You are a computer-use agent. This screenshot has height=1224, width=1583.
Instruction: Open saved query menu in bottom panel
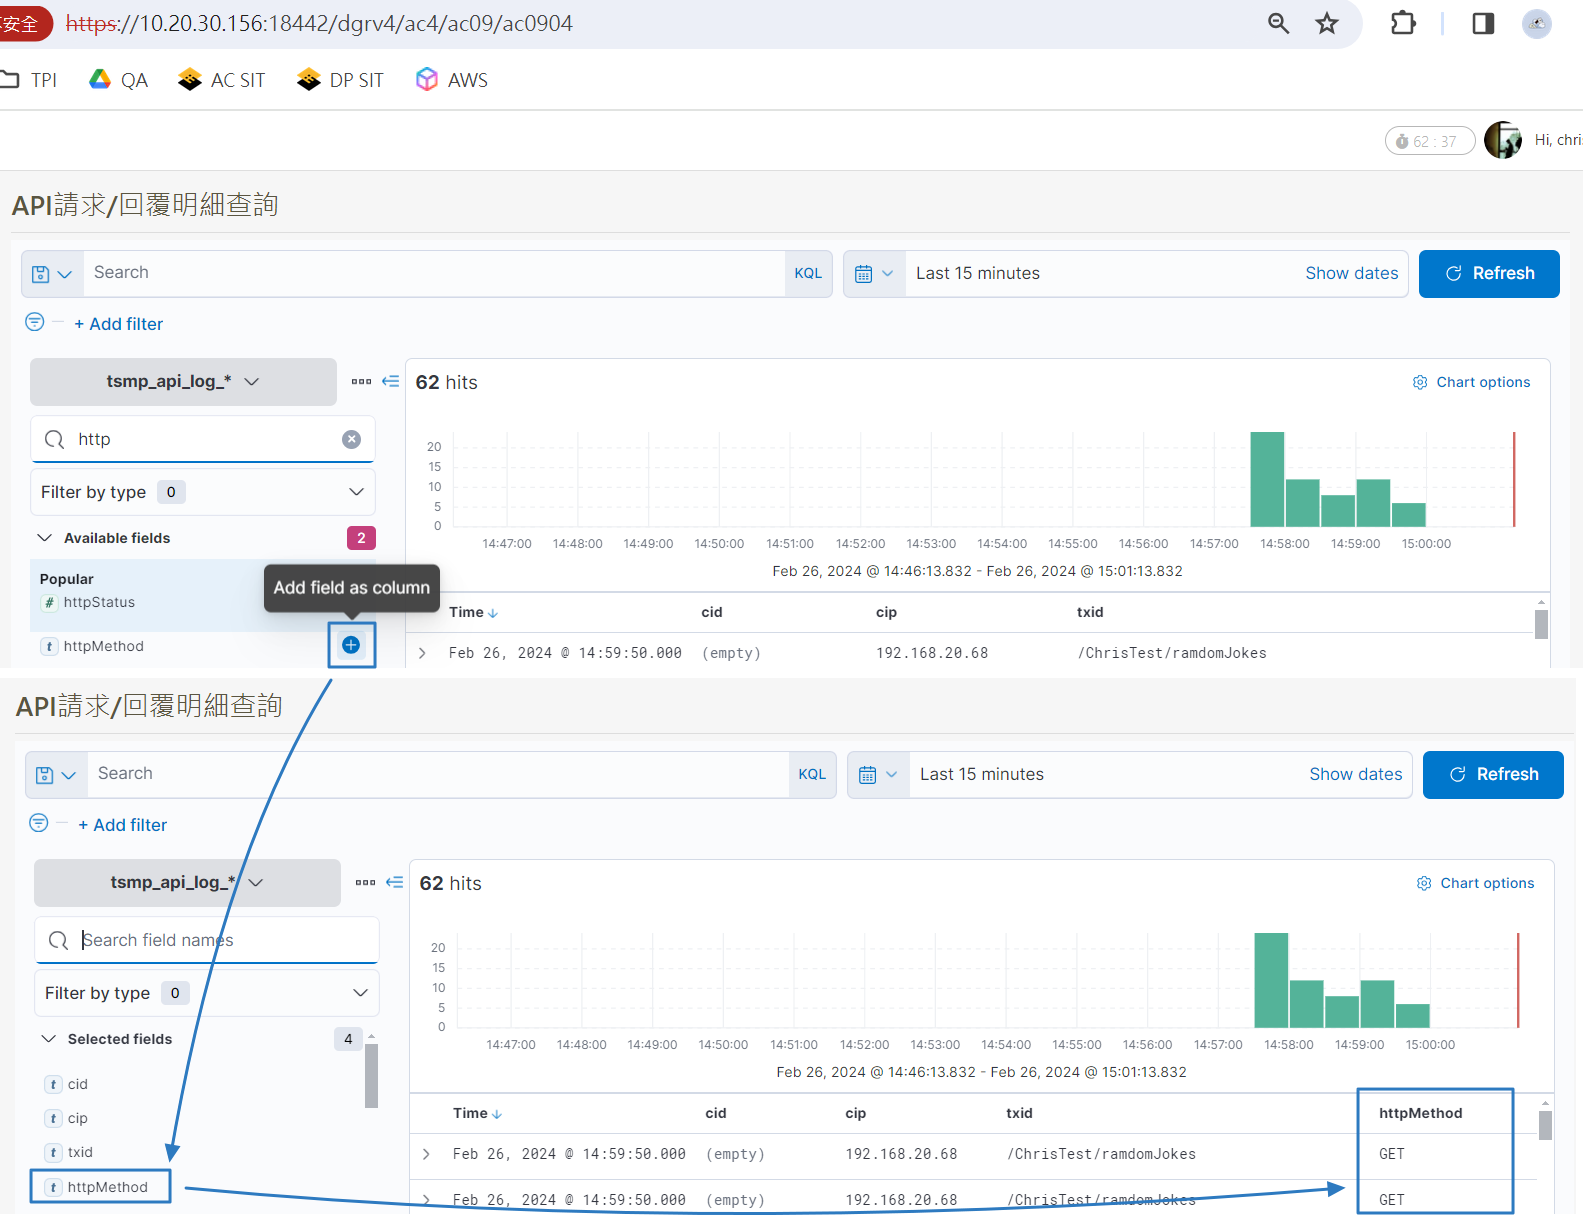(56, 774)
